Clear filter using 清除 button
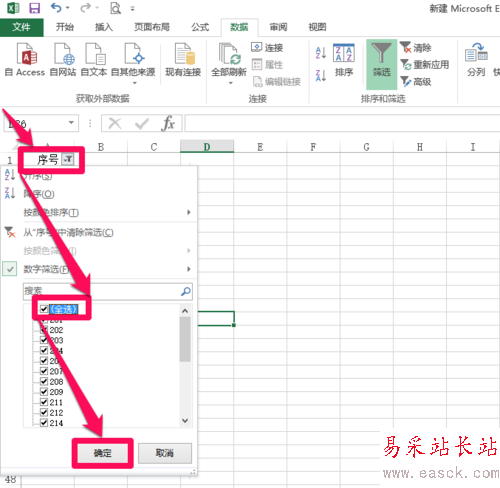 (416, 48)
